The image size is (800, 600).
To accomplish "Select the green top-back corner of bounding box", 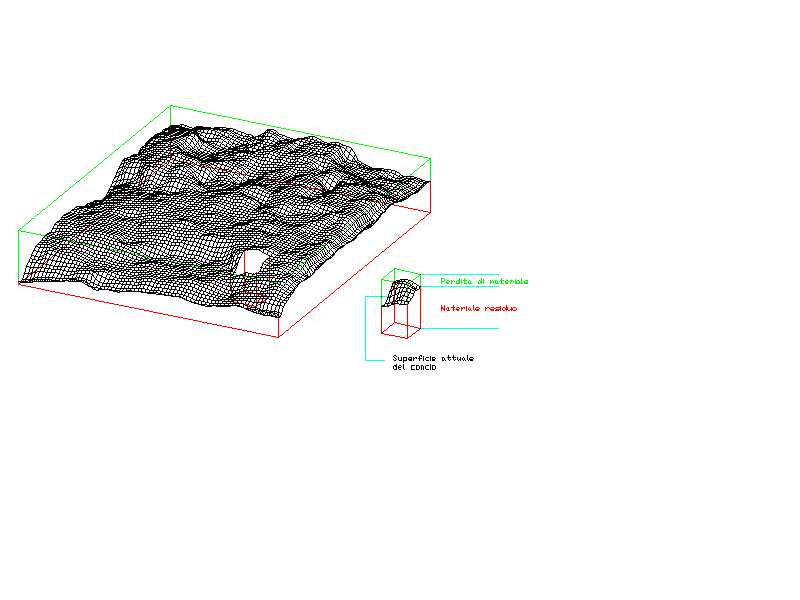I will 172,105.
